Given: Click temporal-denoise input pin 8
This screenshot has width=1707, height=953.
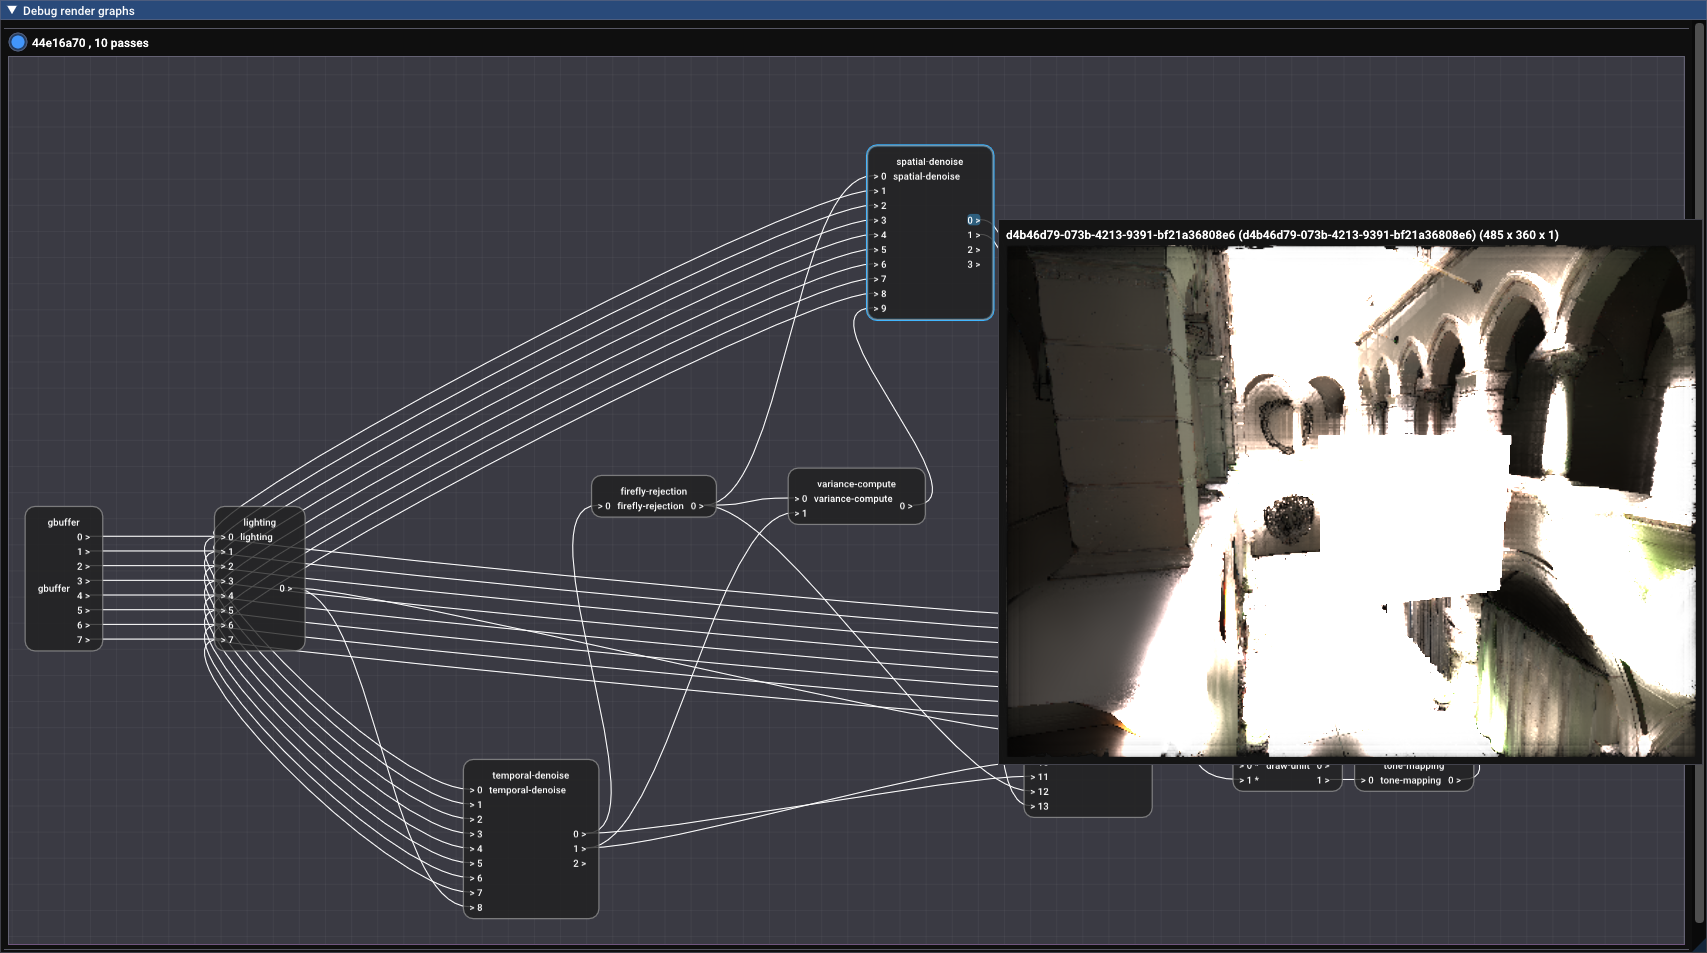Looking at the screenshot, I should pyautogui.click(x=476, y=908).
